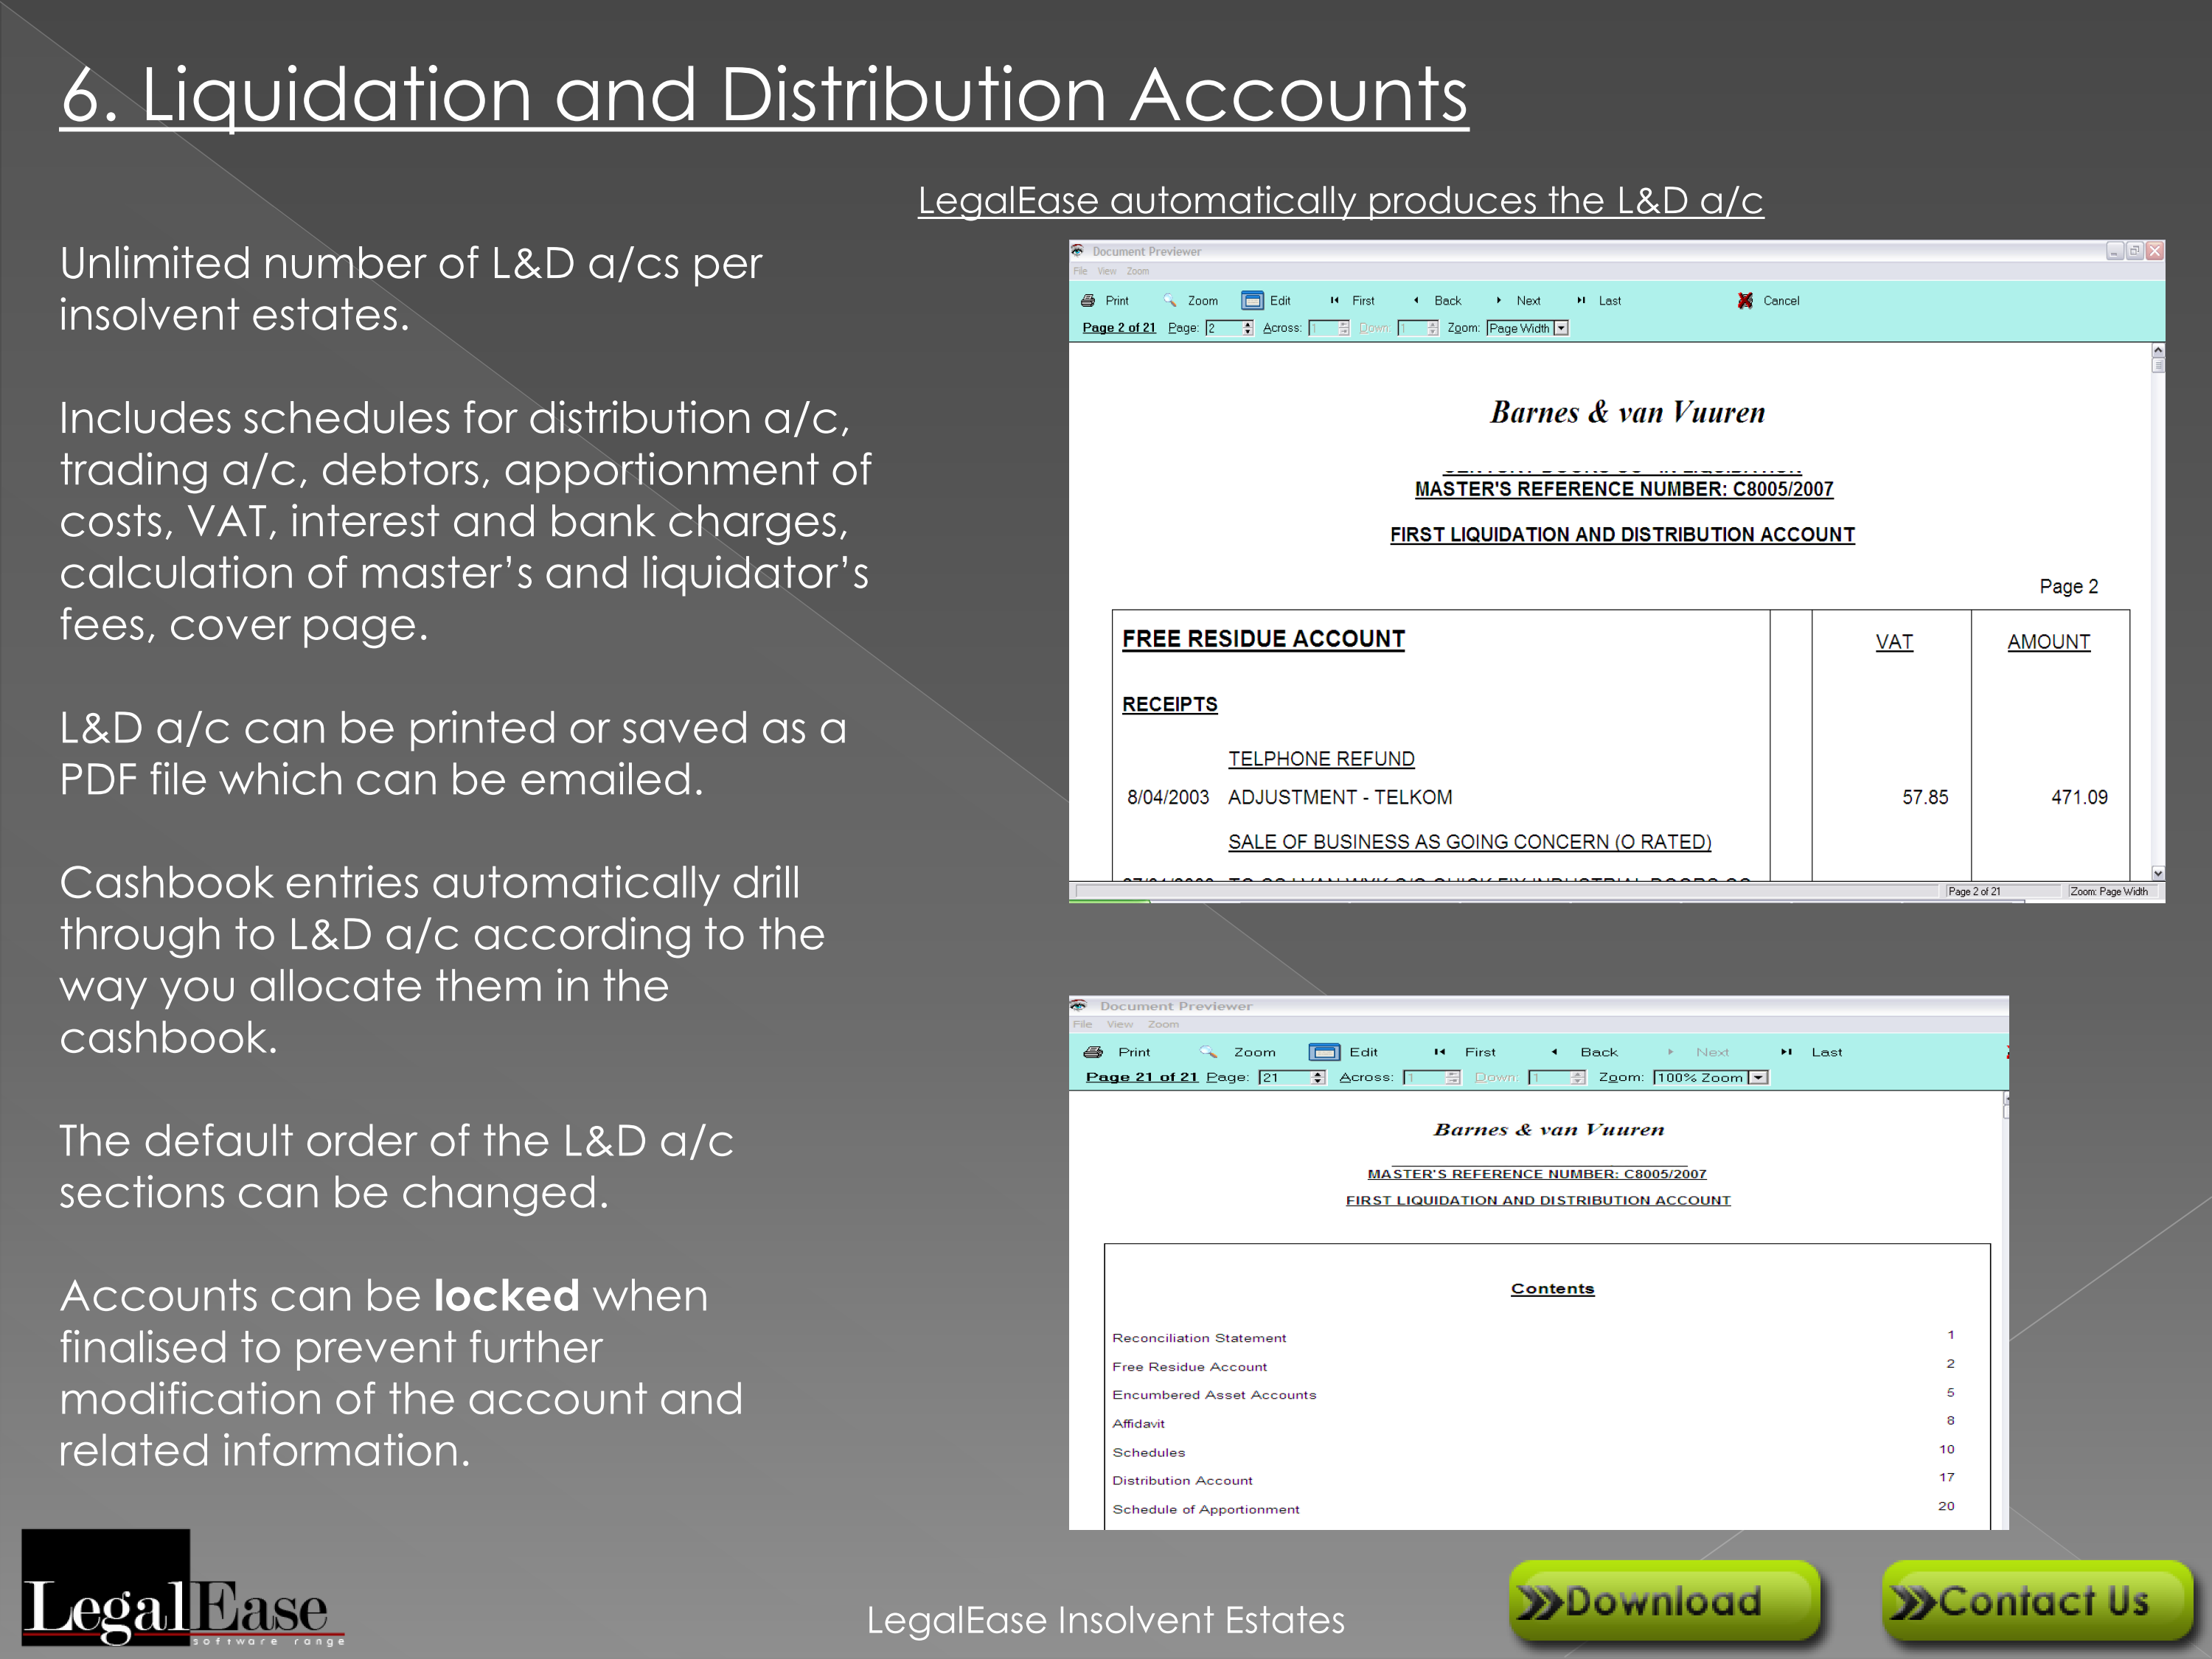
Task: Click the scroll down arrow of the upper previewer
Action: tap(2158, 873)
